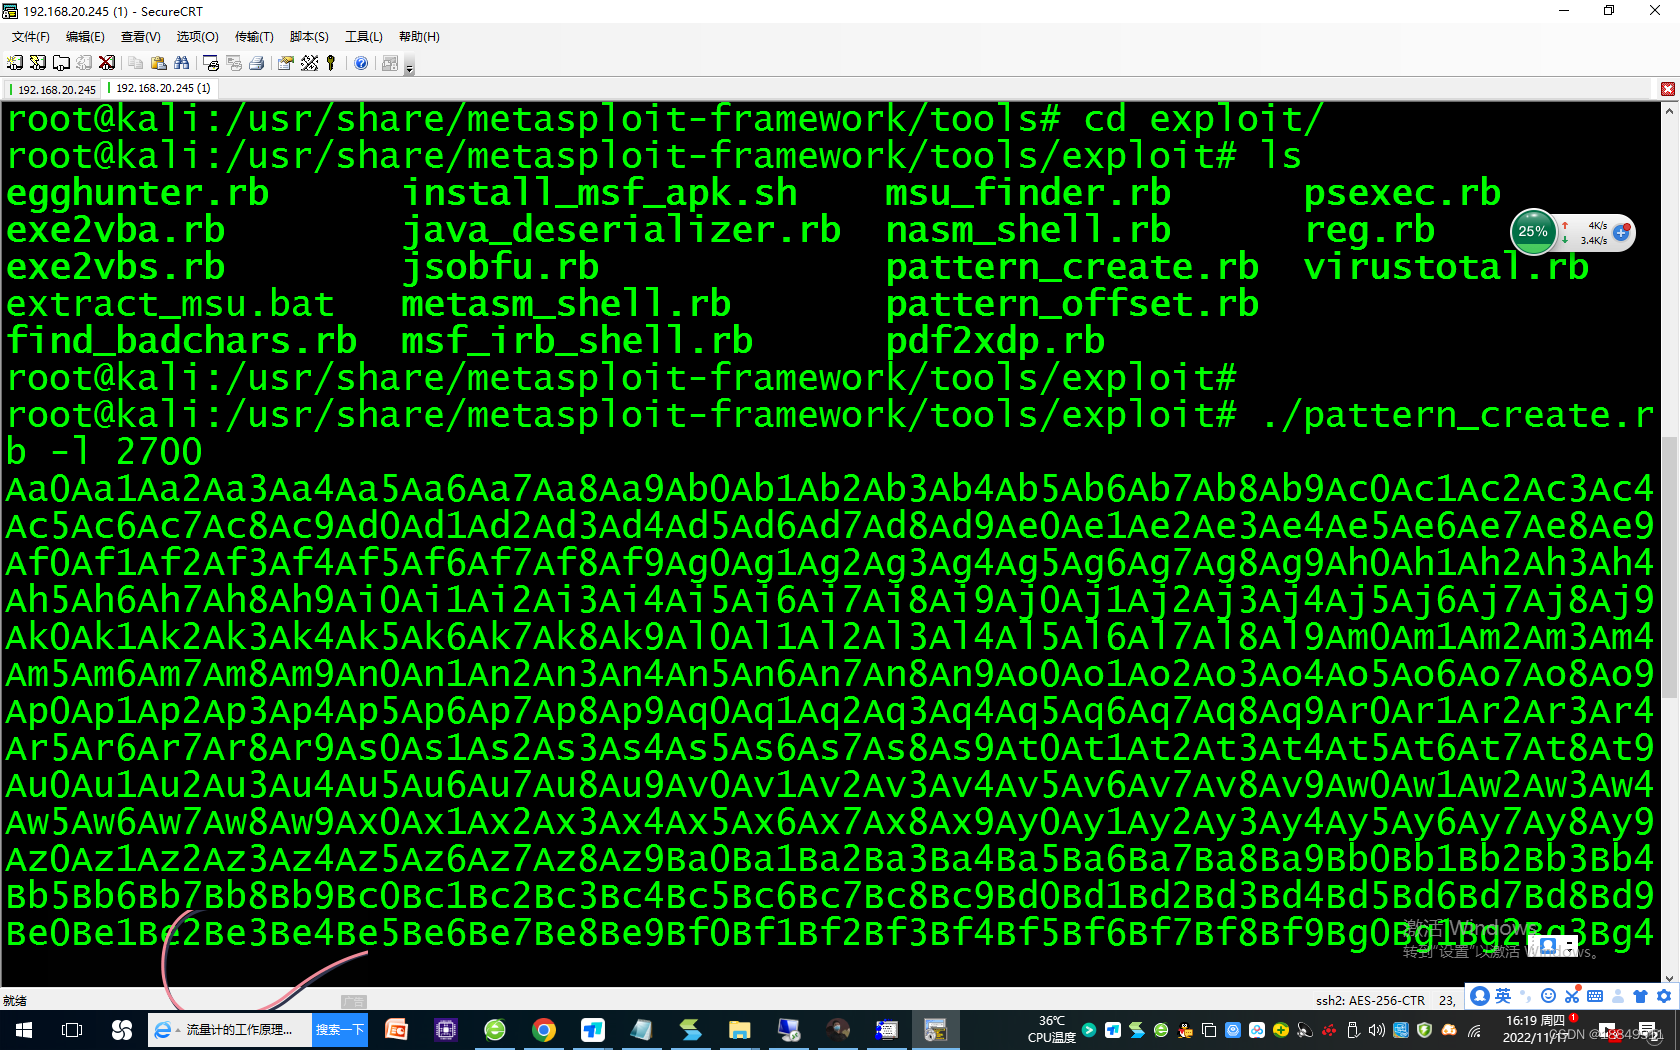Open the 帮助(H) menu
The width and height of the screenshot is (1680, 1050).
coord(419,37)
